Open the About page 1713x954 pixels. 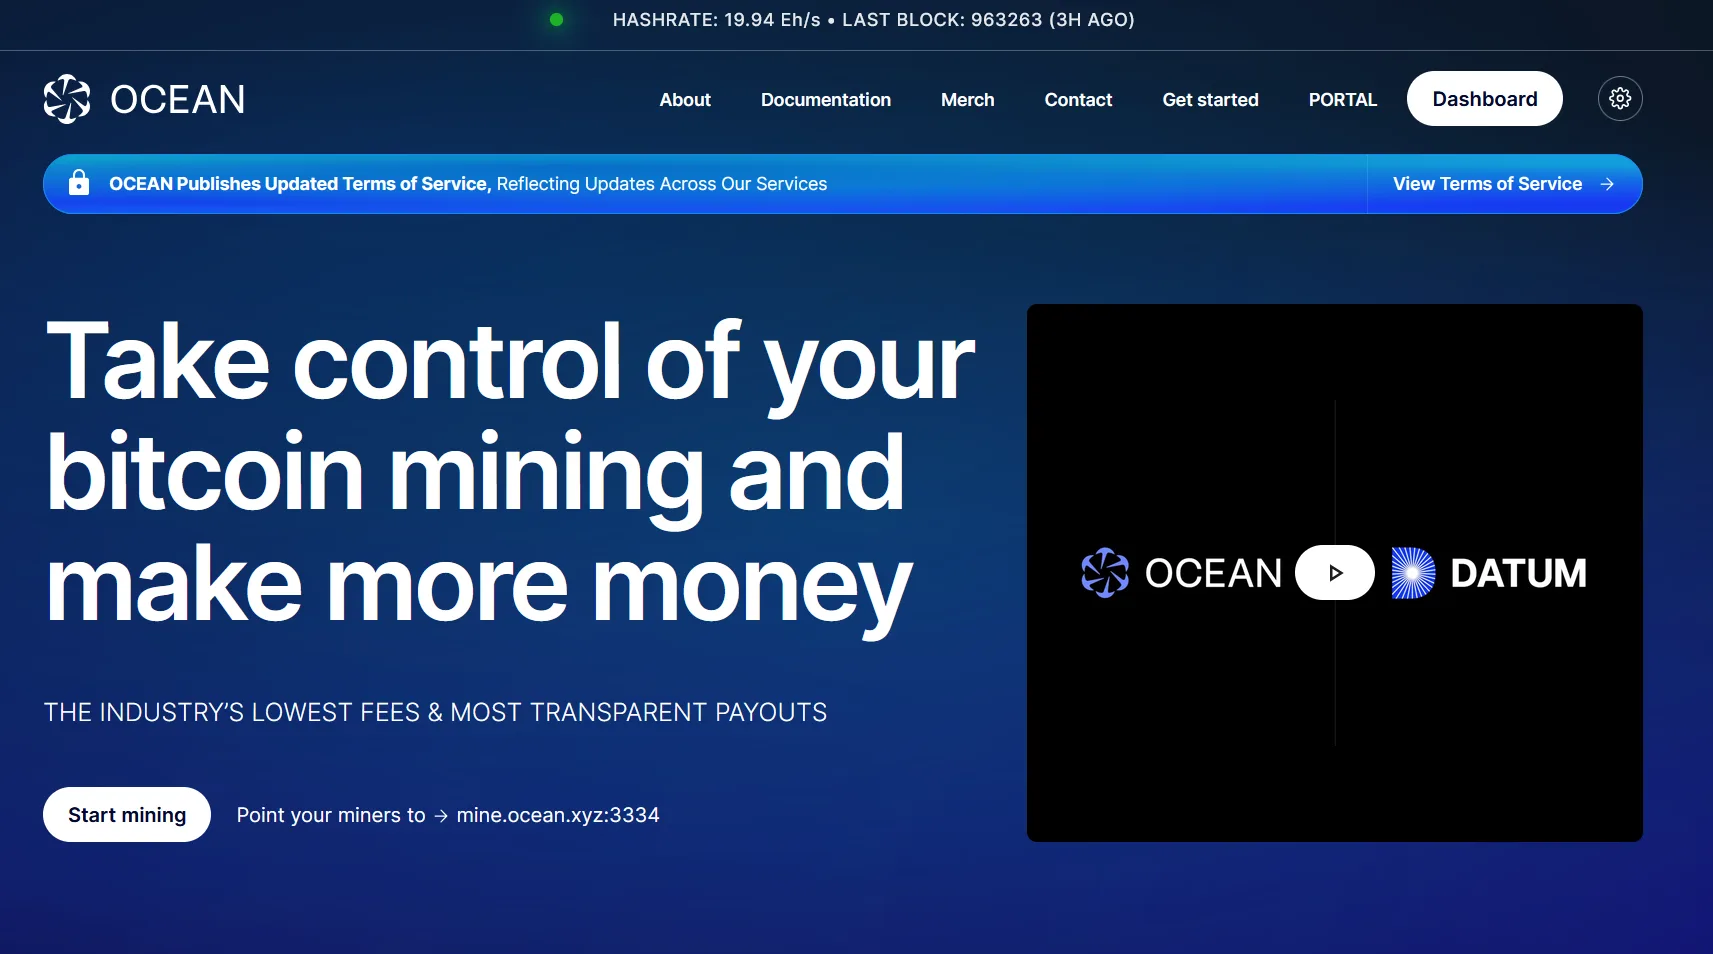point(685,100)
